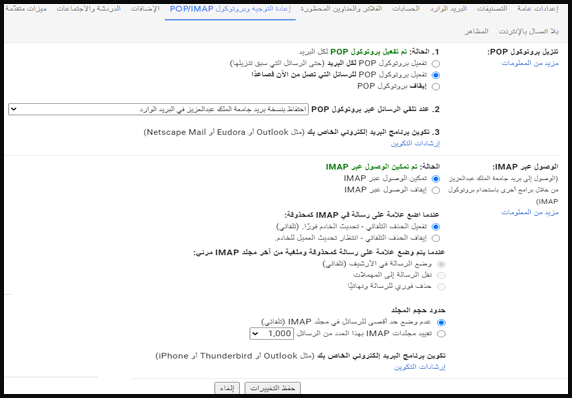Select the إيقاف بروتوكول POP radio button

point(436,87)
